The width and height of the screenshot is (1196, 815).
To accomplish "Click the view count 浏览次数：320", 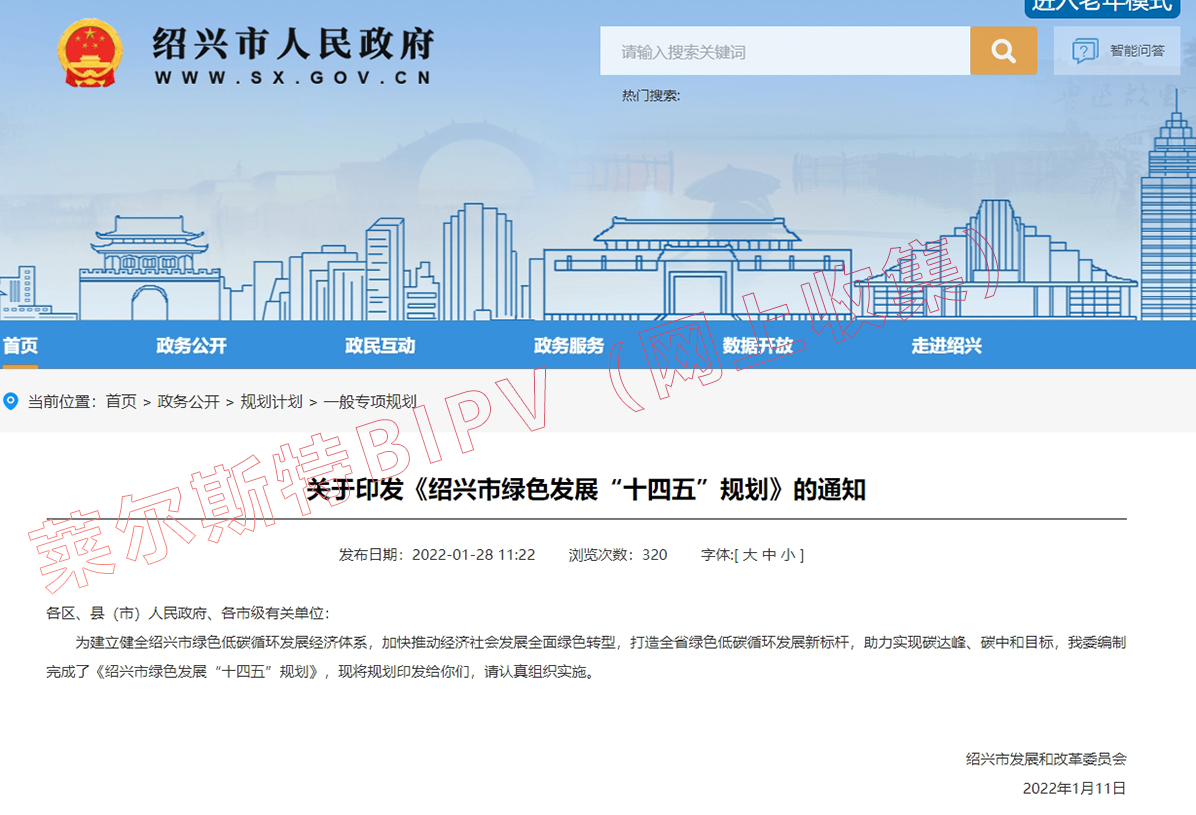I will 618,555.
